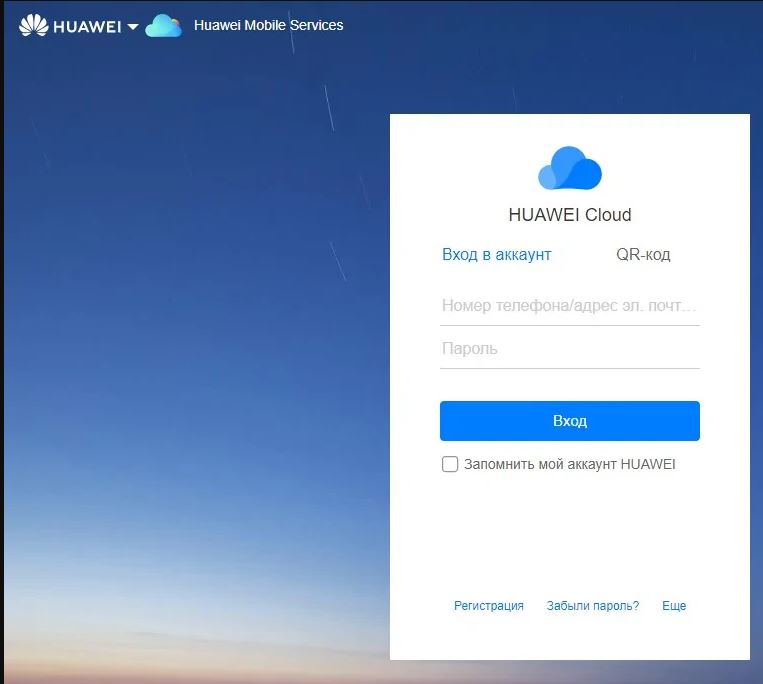Open the "Еще" link
763x684 pixels.
click(x=674, y=606)
